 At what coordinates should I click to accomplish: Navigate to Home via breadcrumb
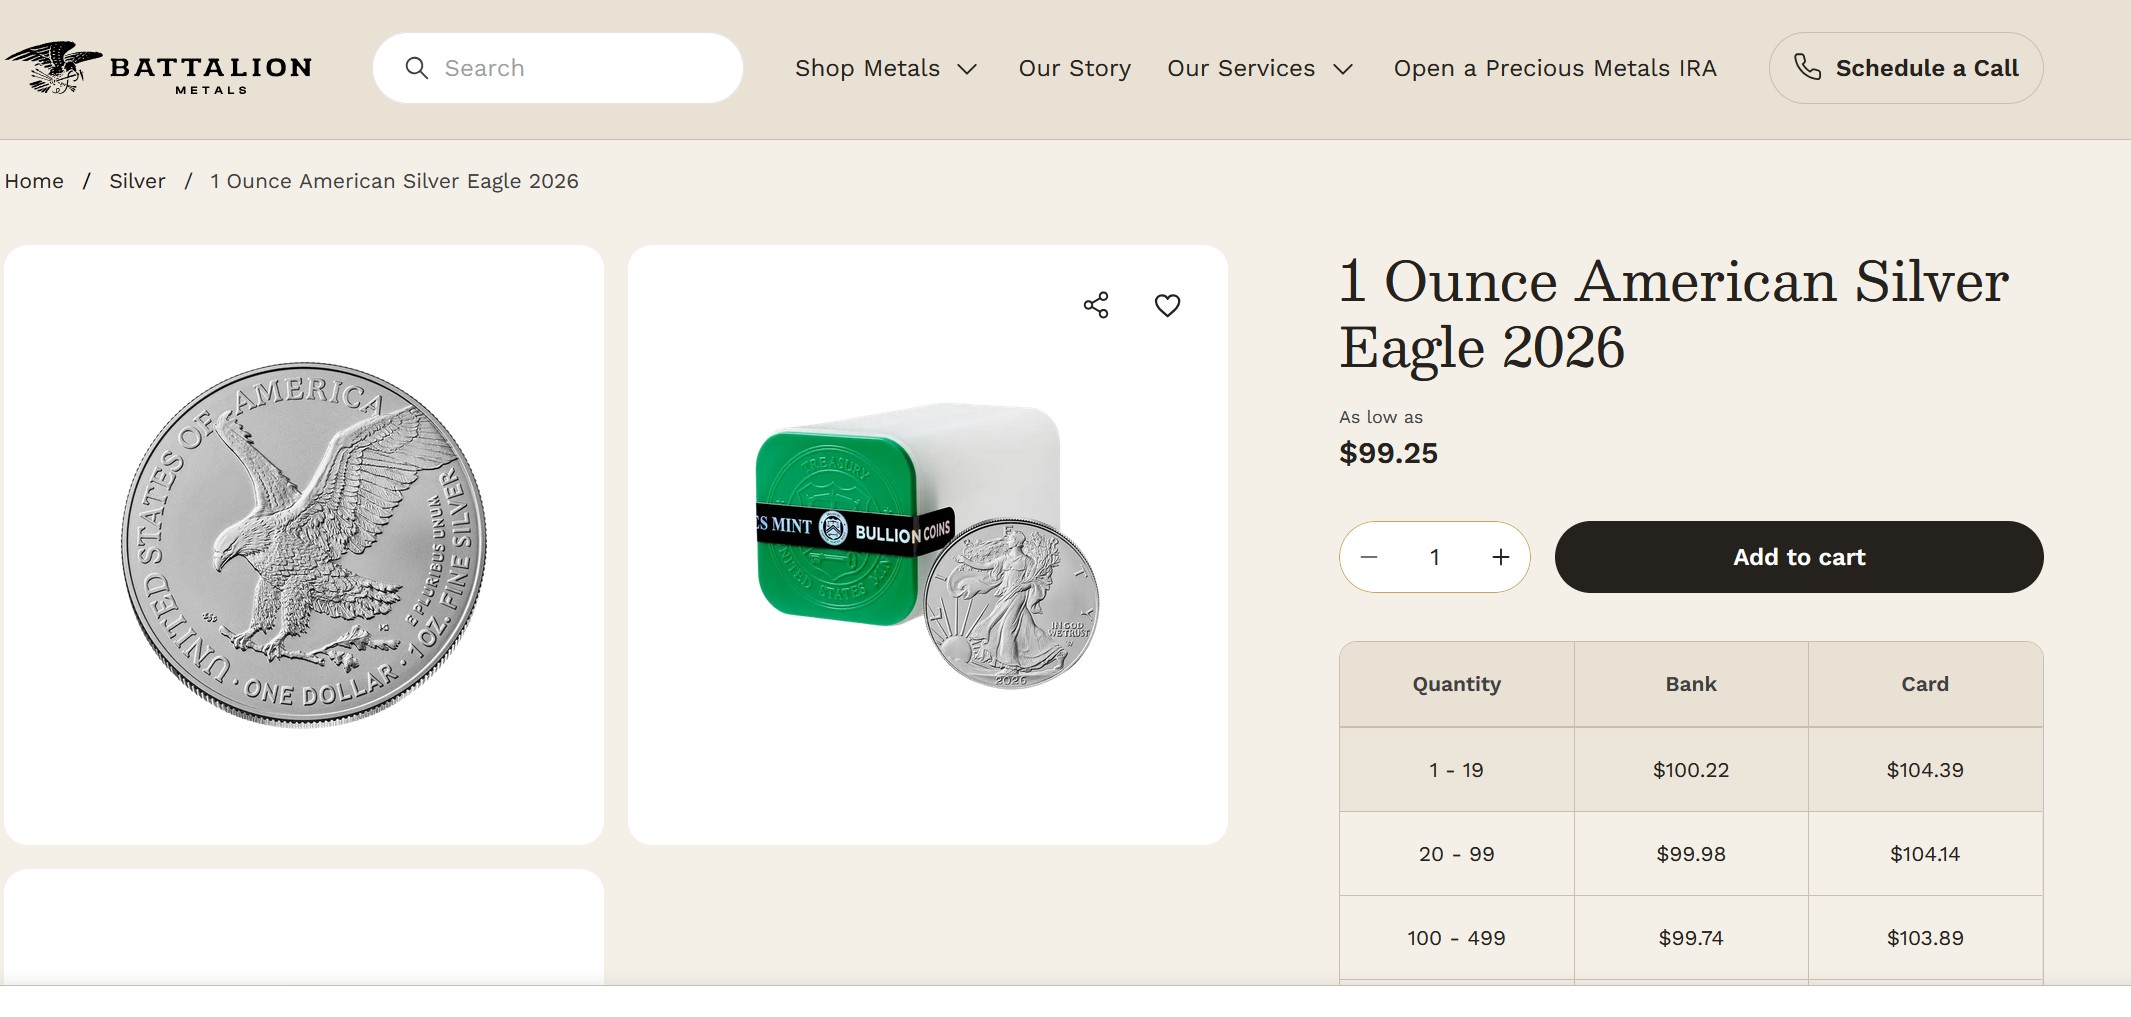point(34,181)
